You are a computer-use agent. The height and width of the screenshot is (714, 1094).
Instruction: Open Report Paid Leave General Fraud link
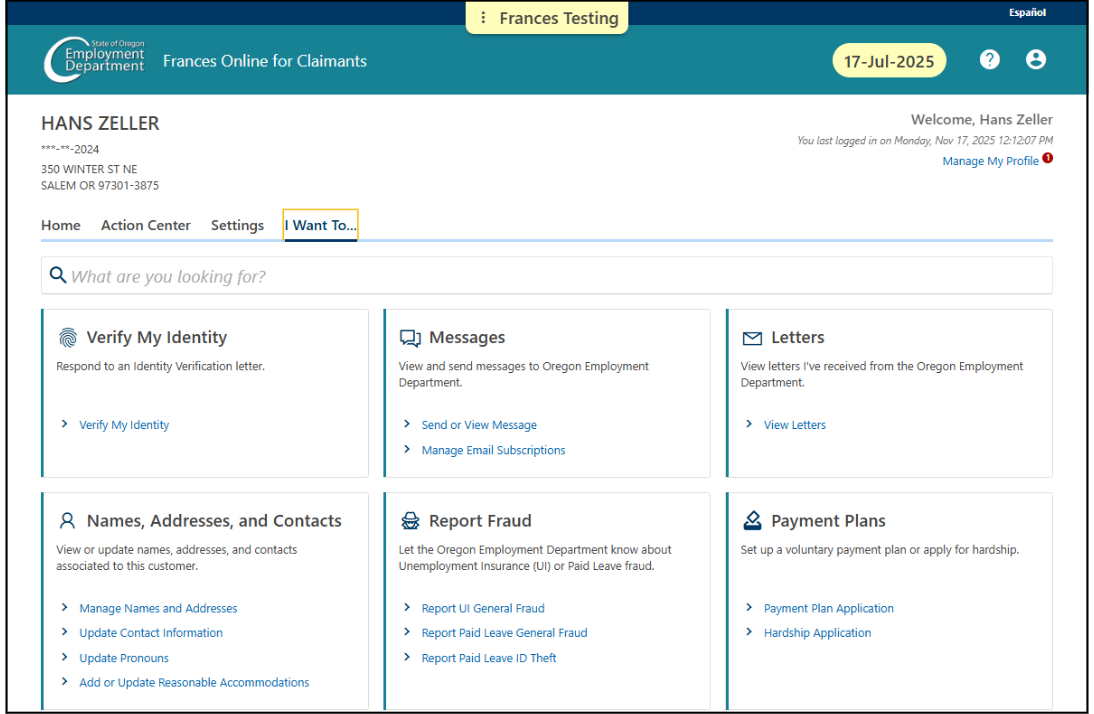[x=504, y=633]
